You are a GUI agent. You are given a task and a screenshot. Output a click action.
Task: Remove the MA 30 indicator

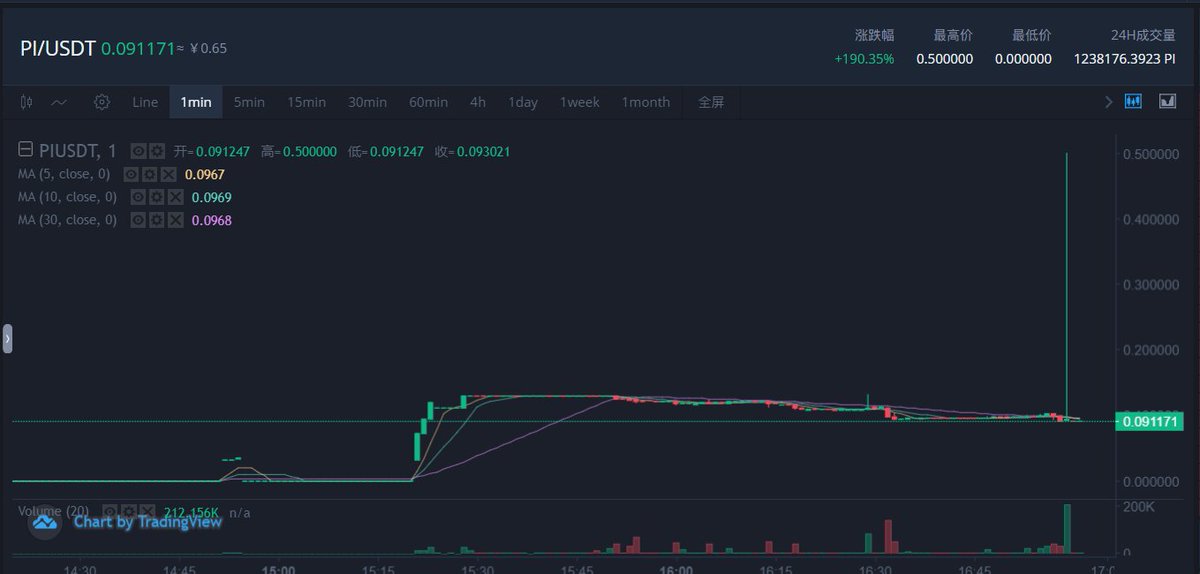point(175,220)
